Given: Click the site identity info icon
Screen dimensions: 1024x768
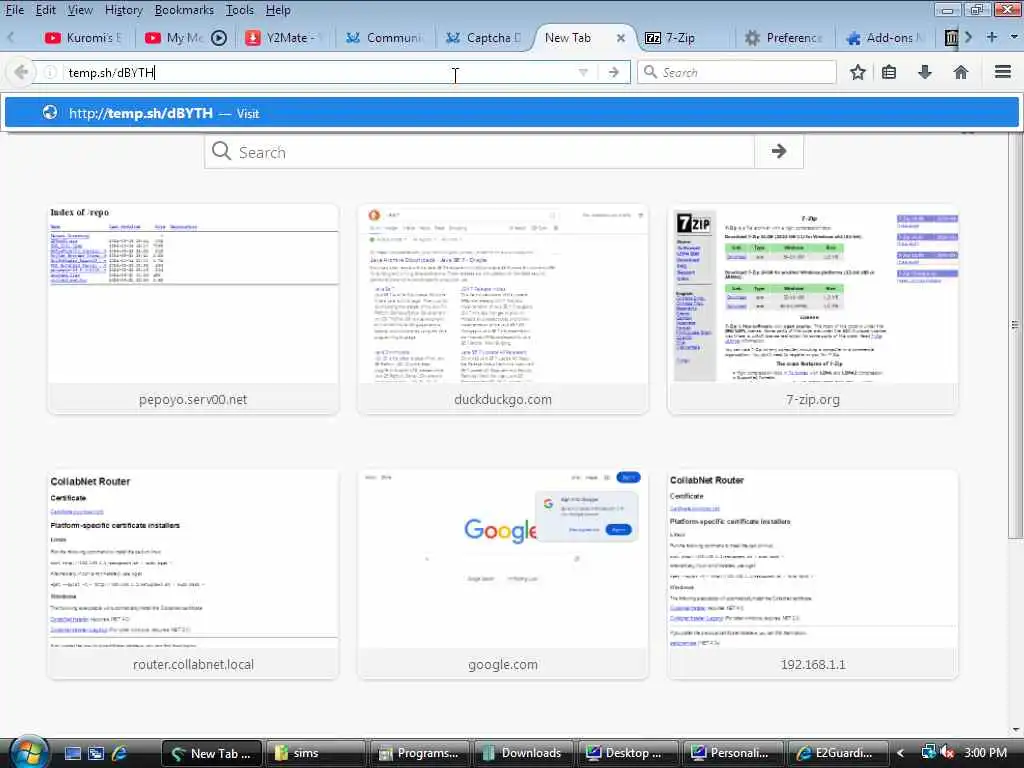Looking at the screenshot, I should (50, 72).
